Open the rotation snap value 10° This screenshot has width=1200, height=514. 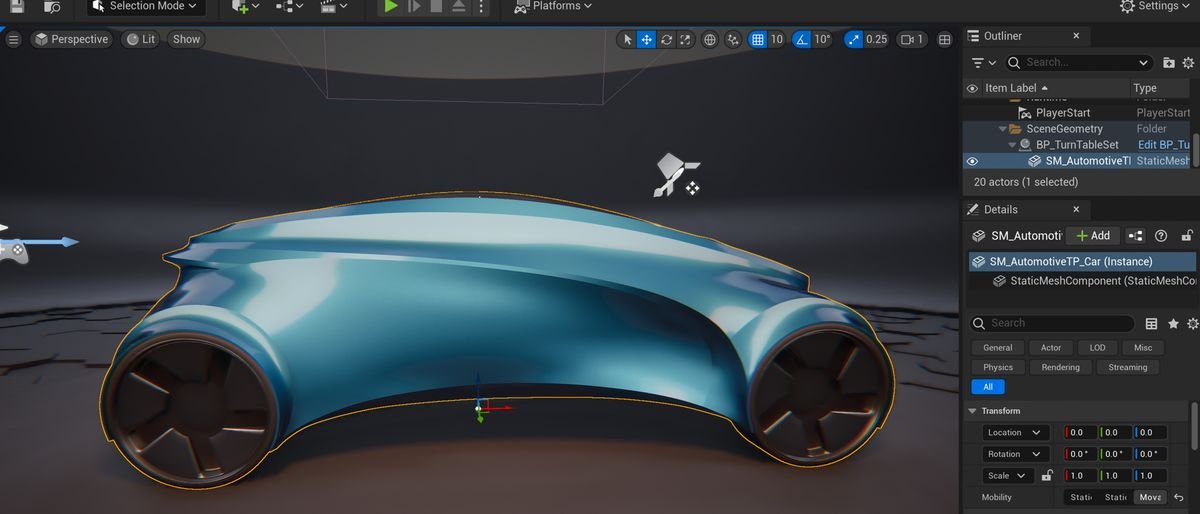point(822,40)
